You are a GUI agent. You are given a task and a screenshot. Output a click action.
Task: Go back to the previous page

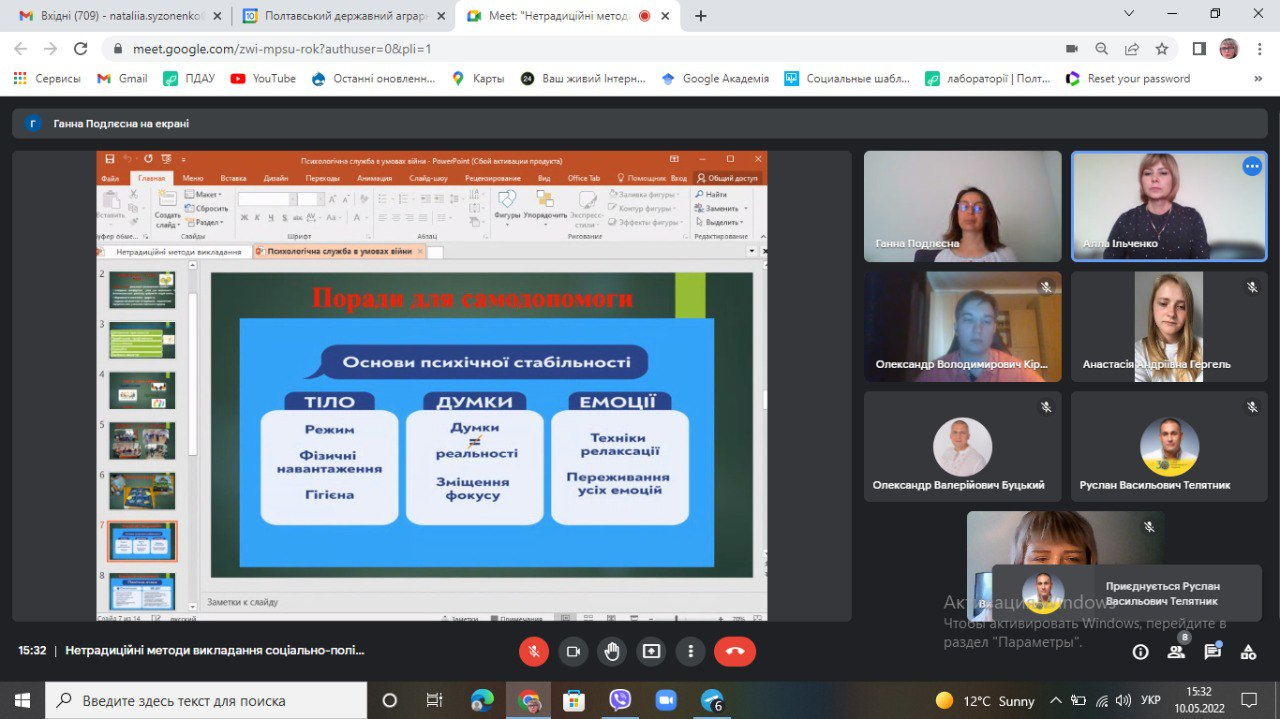point(21,48)
